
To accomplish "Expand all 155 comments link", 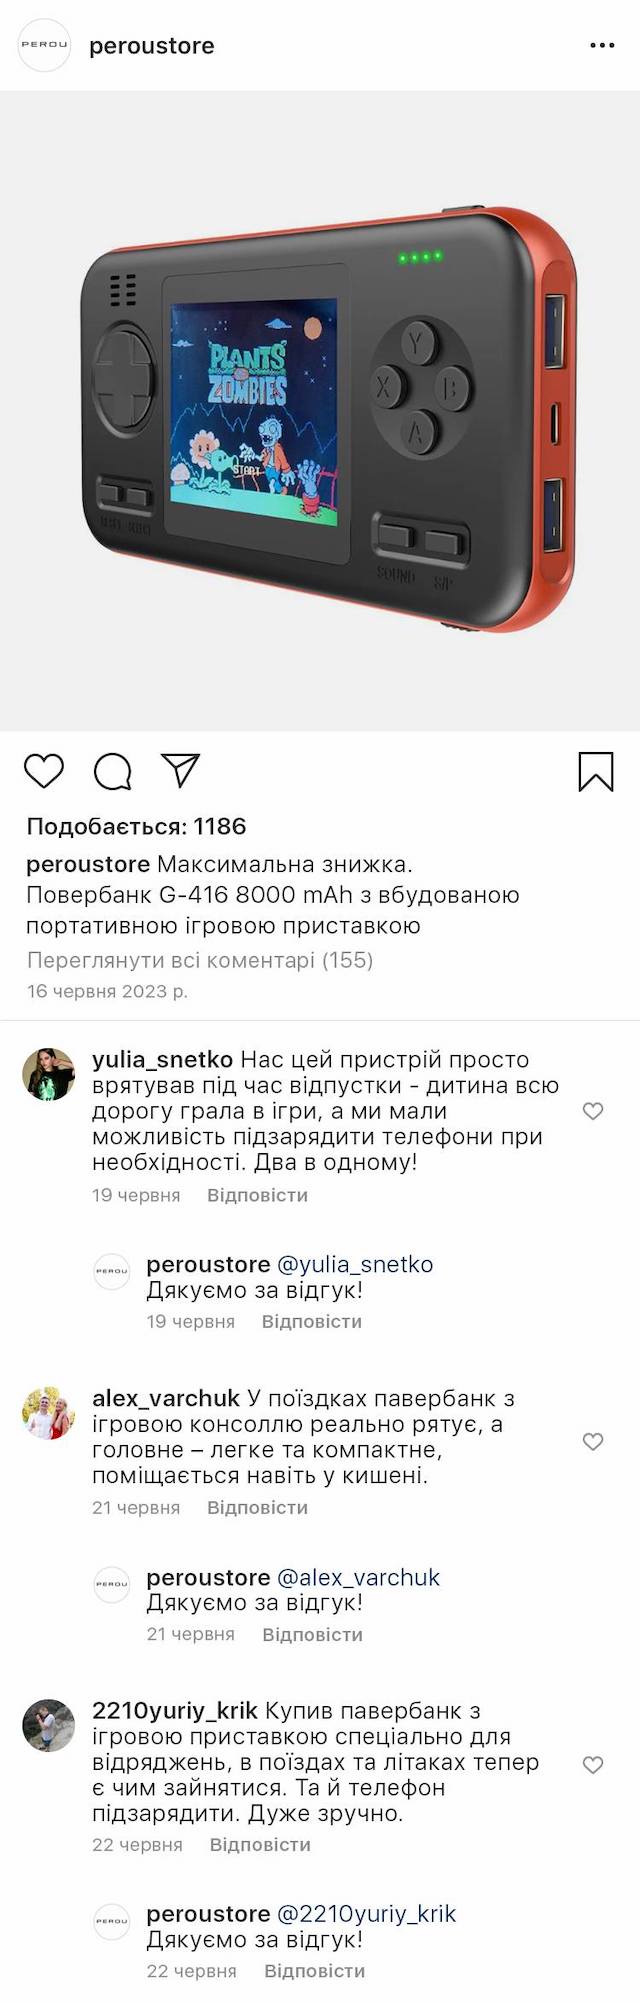I will (x=200, y=960).
